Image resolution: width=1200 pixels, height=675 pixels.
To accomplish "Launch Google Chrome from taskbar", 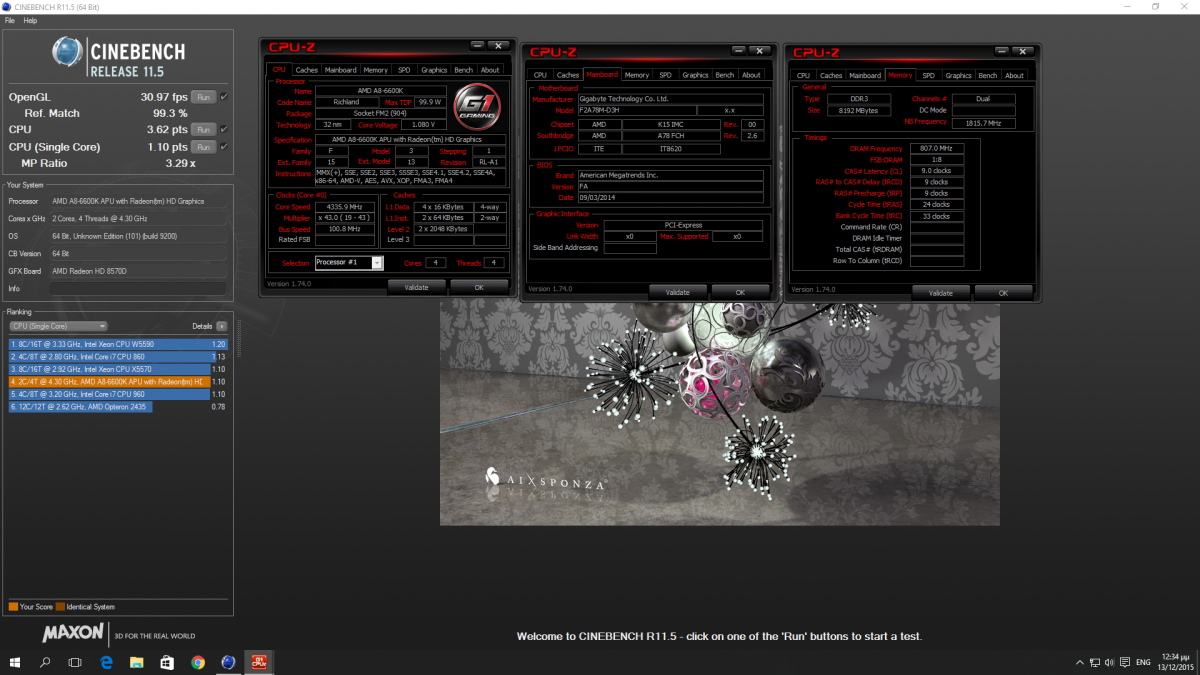I will click(198, 662).
